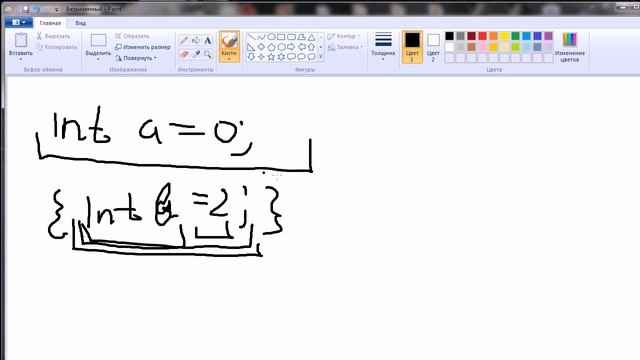Click the Вставить paste clipboard icon
Screen dimensions: 640x360
pos(21,40)
